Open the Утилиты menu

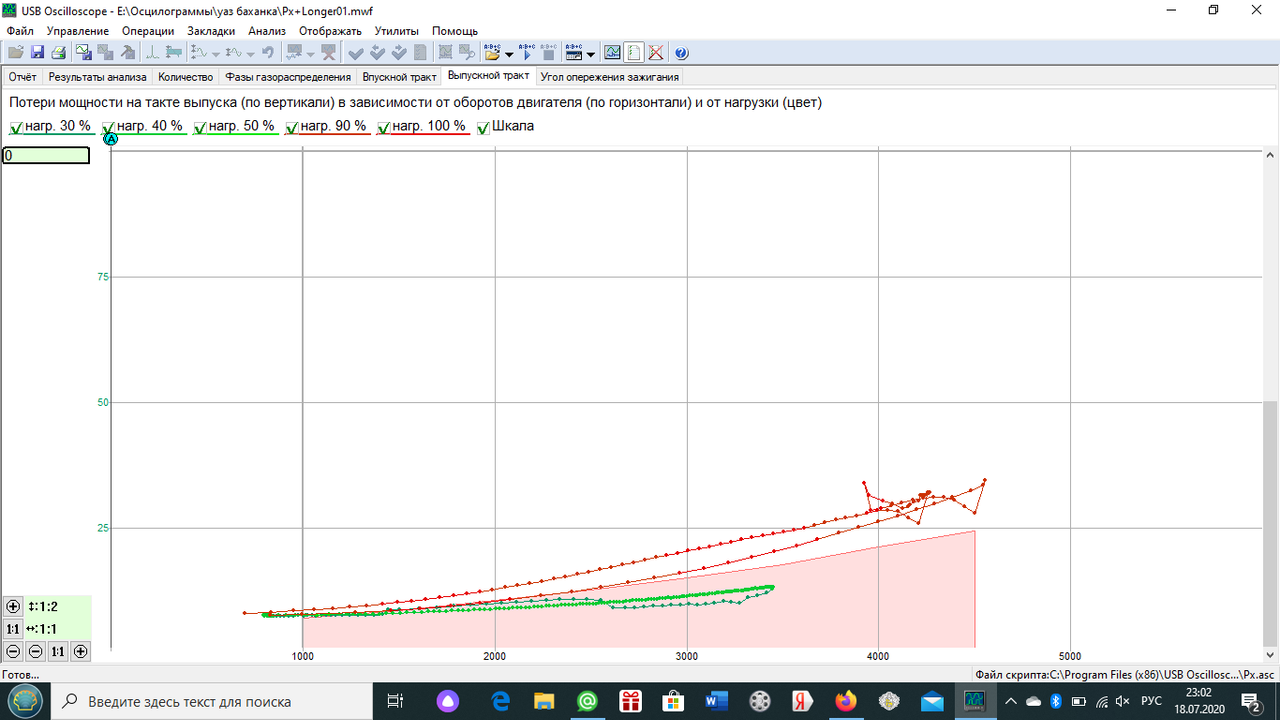click(397, 31)
